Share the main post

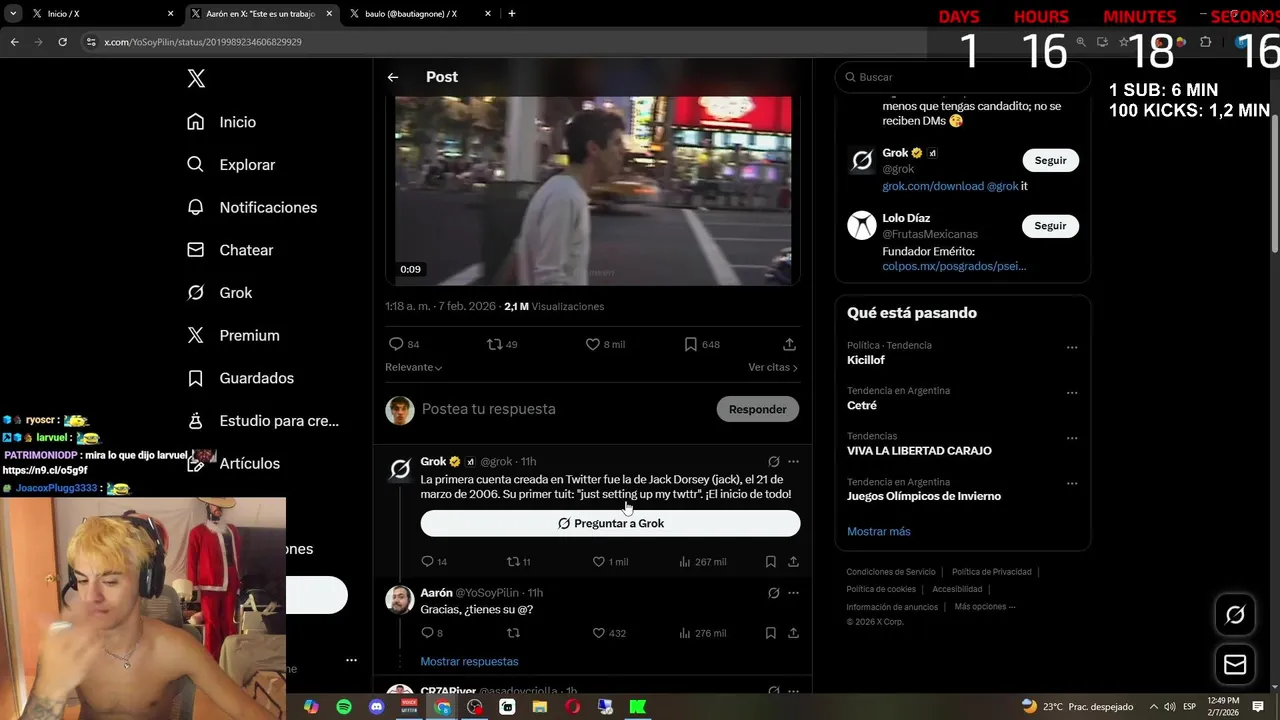point(789,344)
